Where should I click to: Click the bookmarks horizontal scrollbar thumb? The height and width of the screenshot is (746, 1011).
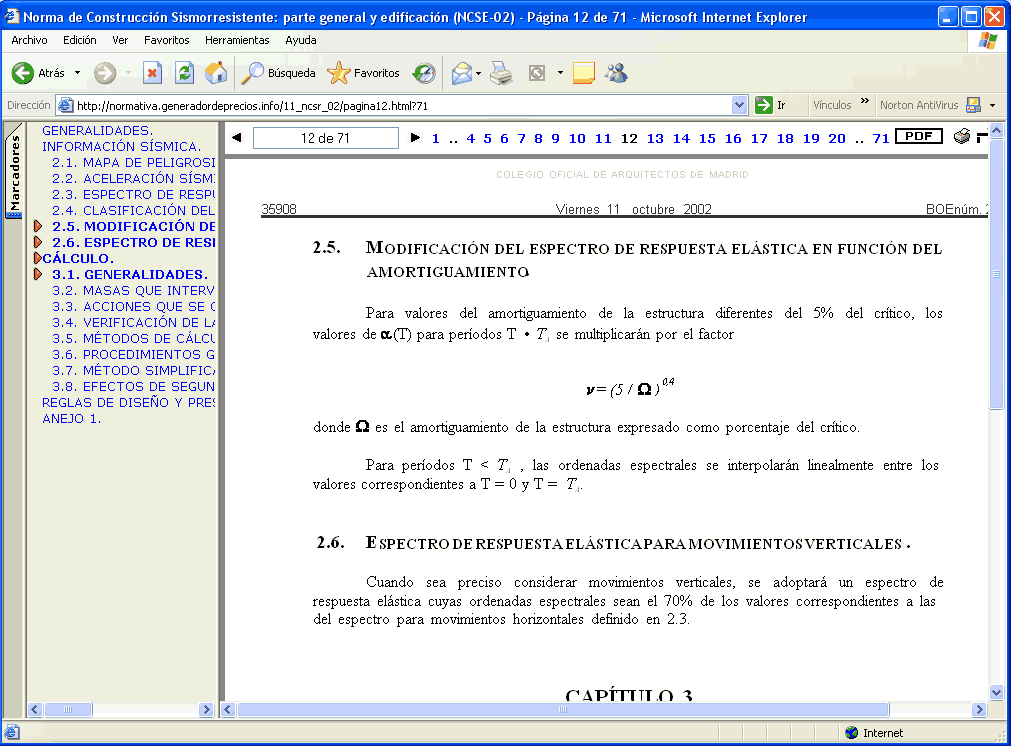[x=68, y=709]
